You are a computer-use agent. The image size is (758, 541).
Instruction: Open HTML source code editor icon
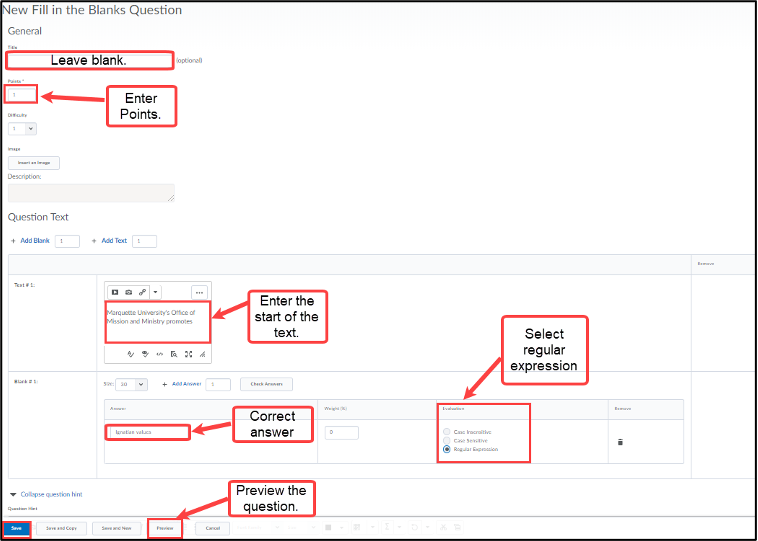pos(159,354)
